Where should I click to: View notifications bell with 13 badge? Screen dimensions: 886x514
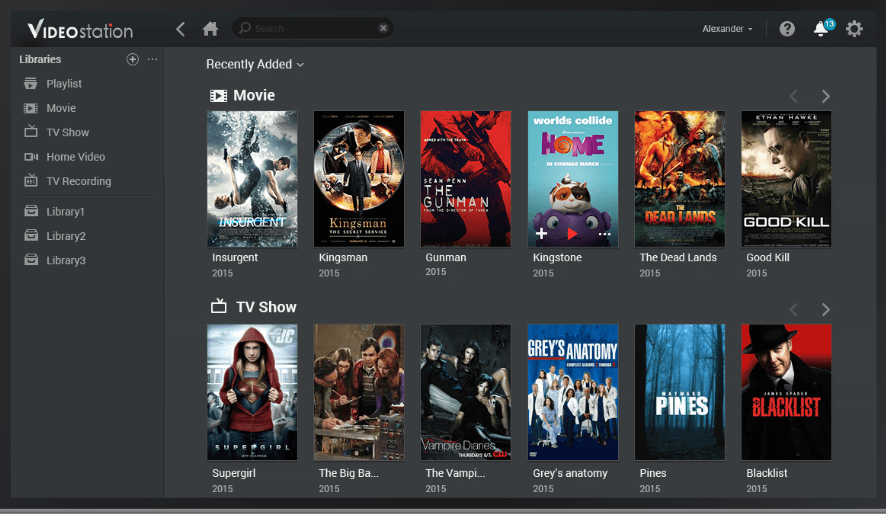click(823, 28)
